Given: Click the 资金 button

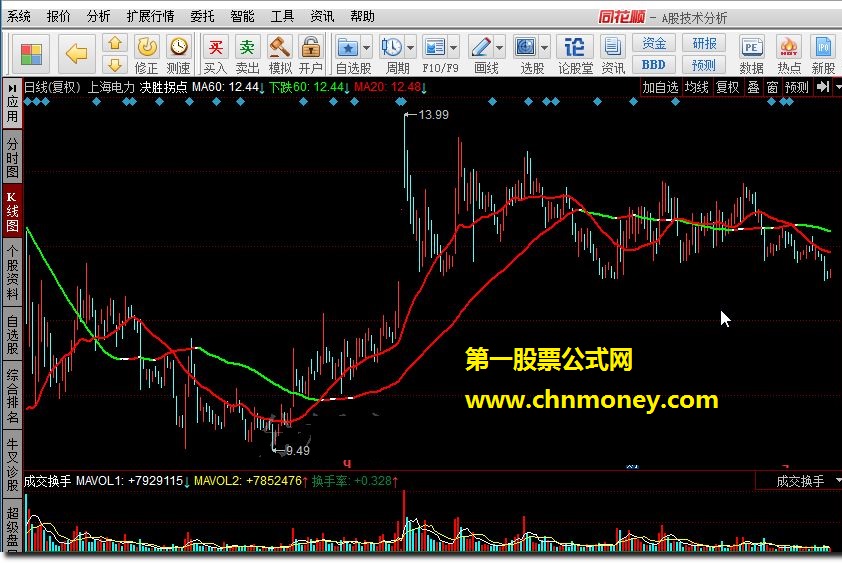Looking at the screenshot, I should [x=654, y=43].
